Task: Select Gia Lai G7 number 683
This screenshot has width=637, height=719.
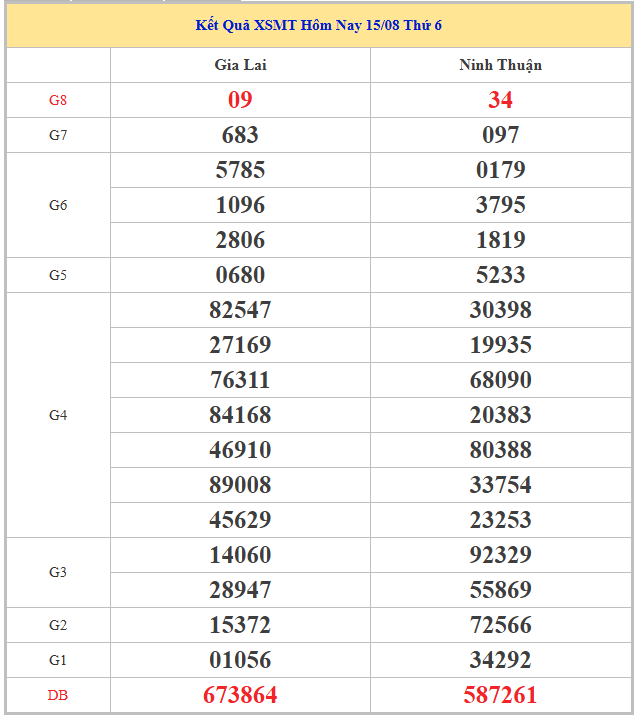Action: coord(240,135)
